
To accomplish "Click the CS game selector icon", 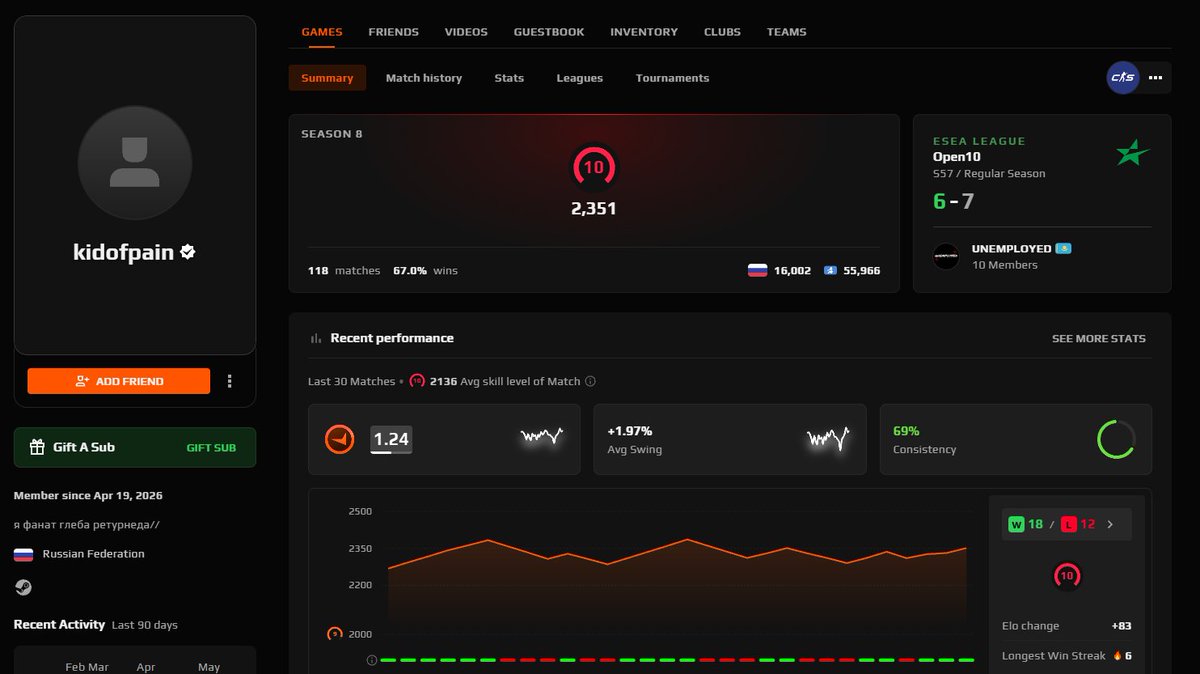I will pos(1123,77).
